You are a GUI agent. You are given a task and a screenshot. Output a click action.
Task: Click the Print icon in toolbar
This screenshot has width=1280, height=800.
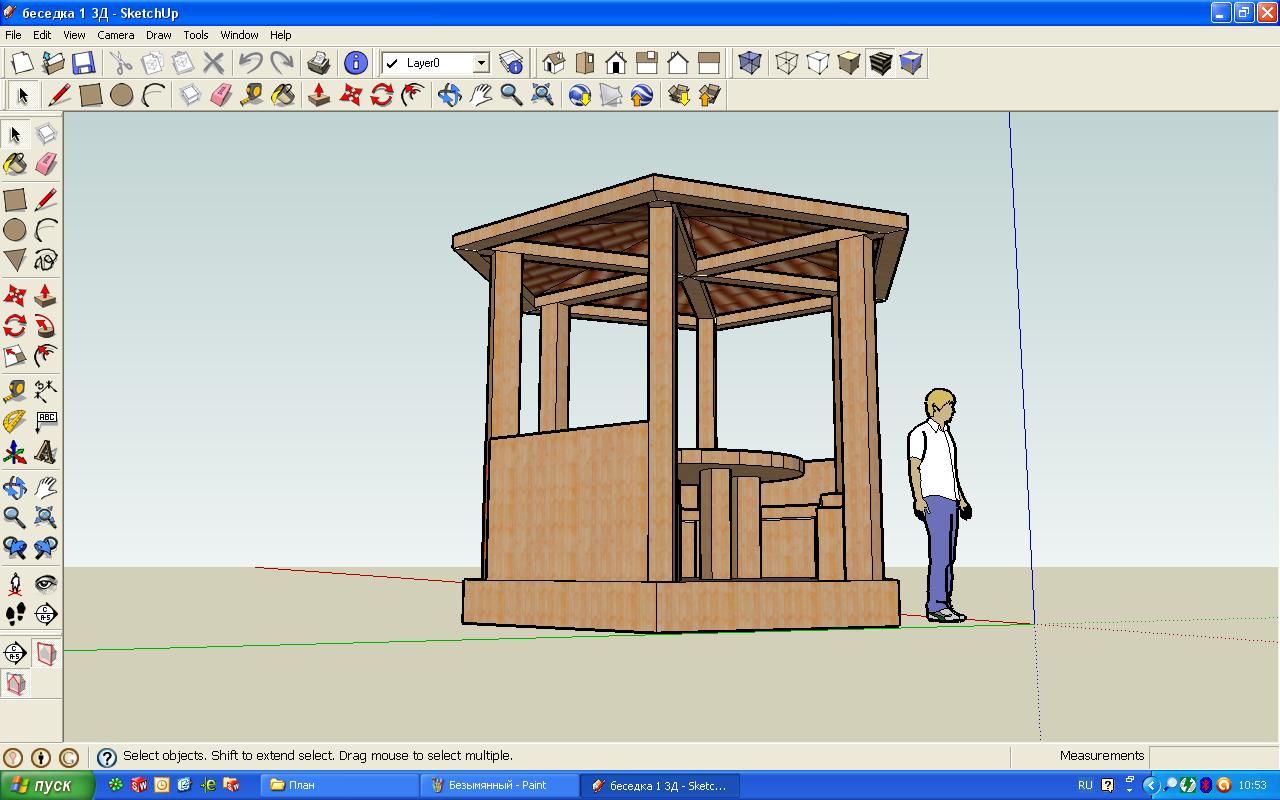(x=319, y=63)
